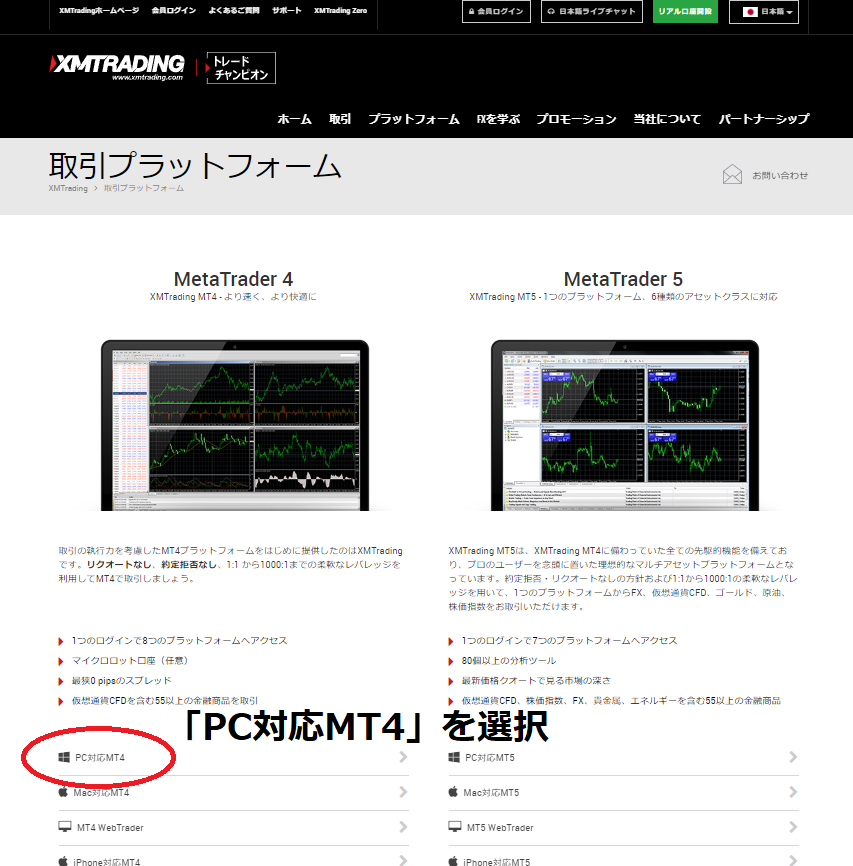Viewport: 853px width, 866px height.
Task: Click the MetaTrader 4 laptop image
Action: pos(235,425)
